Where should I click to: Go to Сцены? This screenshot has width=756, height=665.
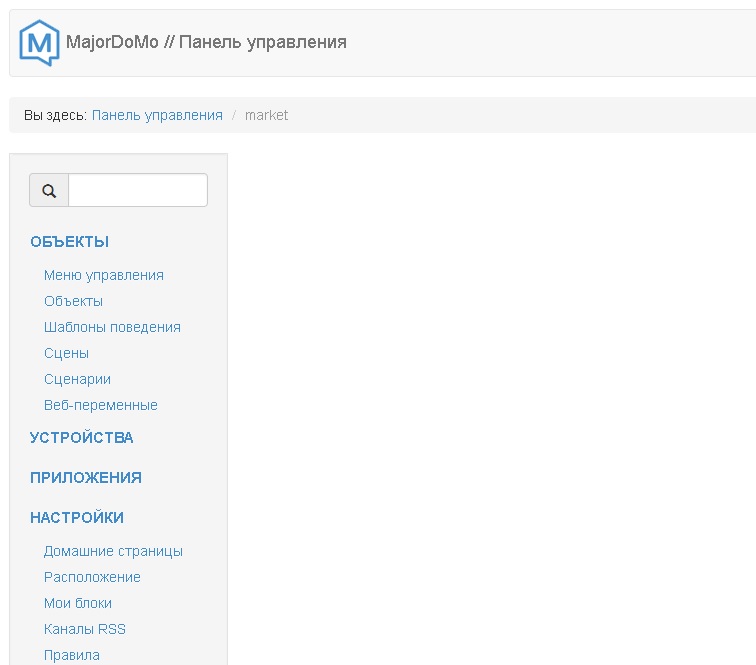(67, 353)
